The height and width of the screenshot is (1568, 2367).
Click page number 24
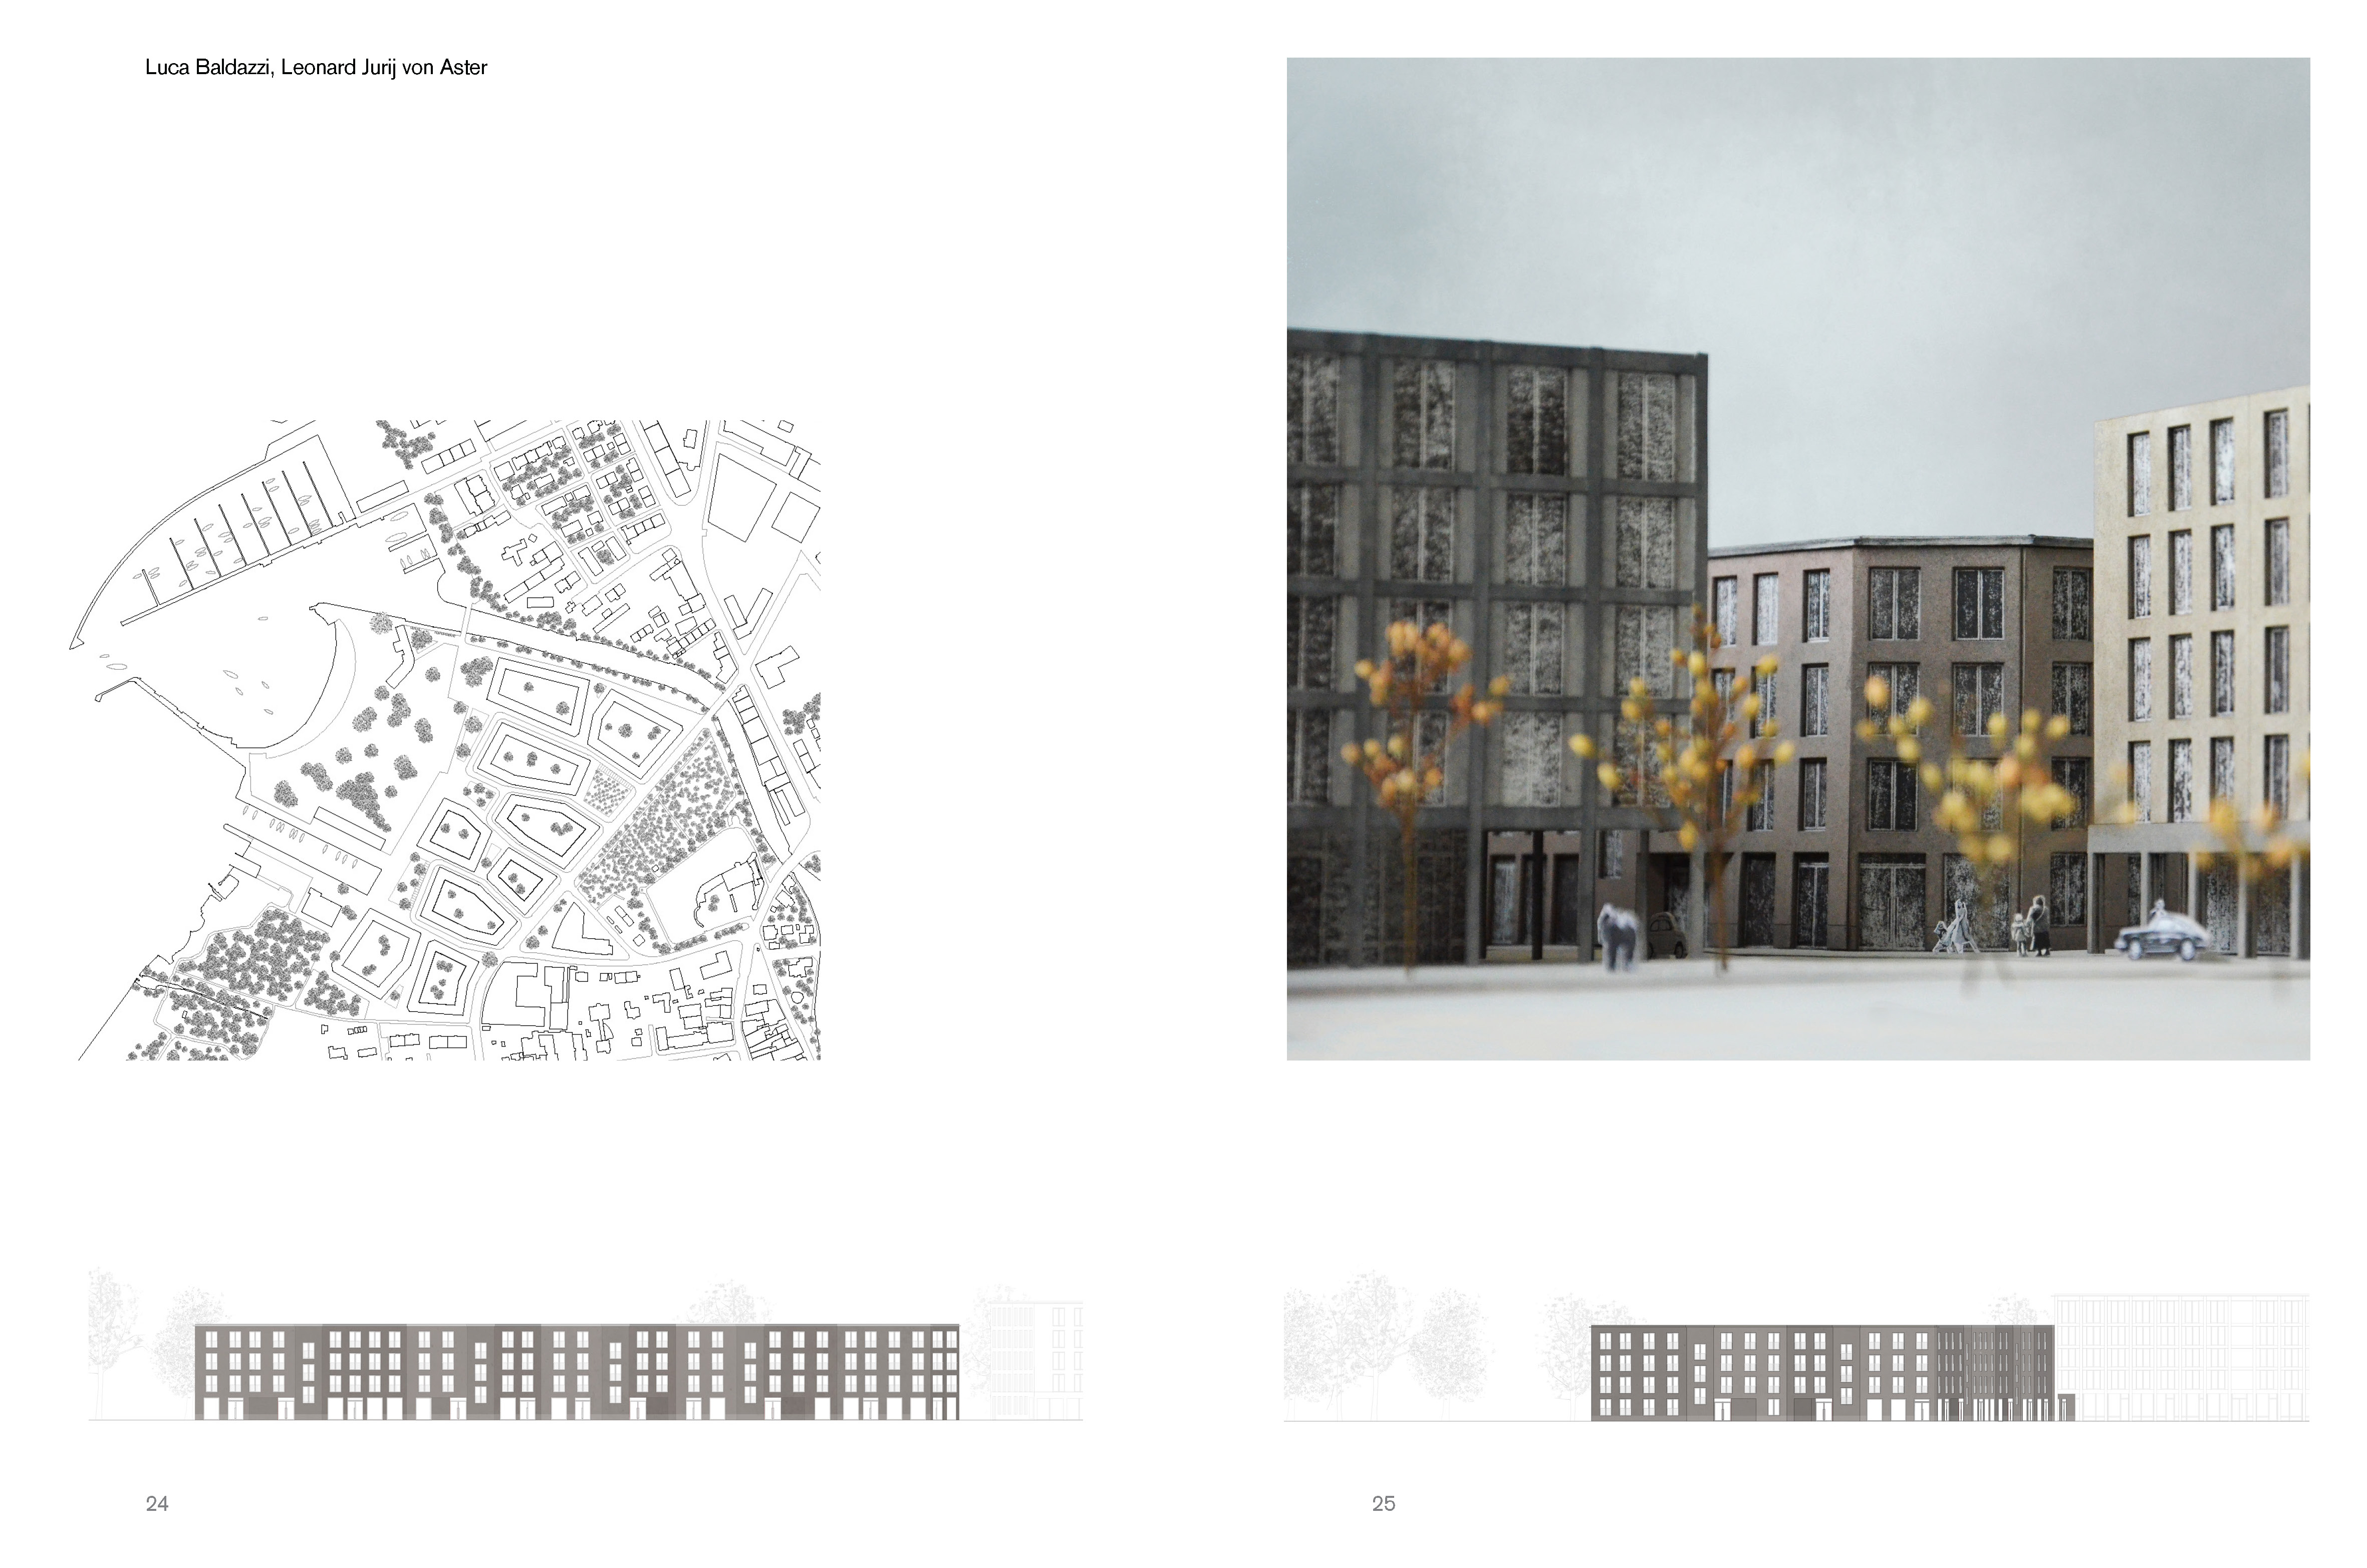click(x=157, y=1503)
